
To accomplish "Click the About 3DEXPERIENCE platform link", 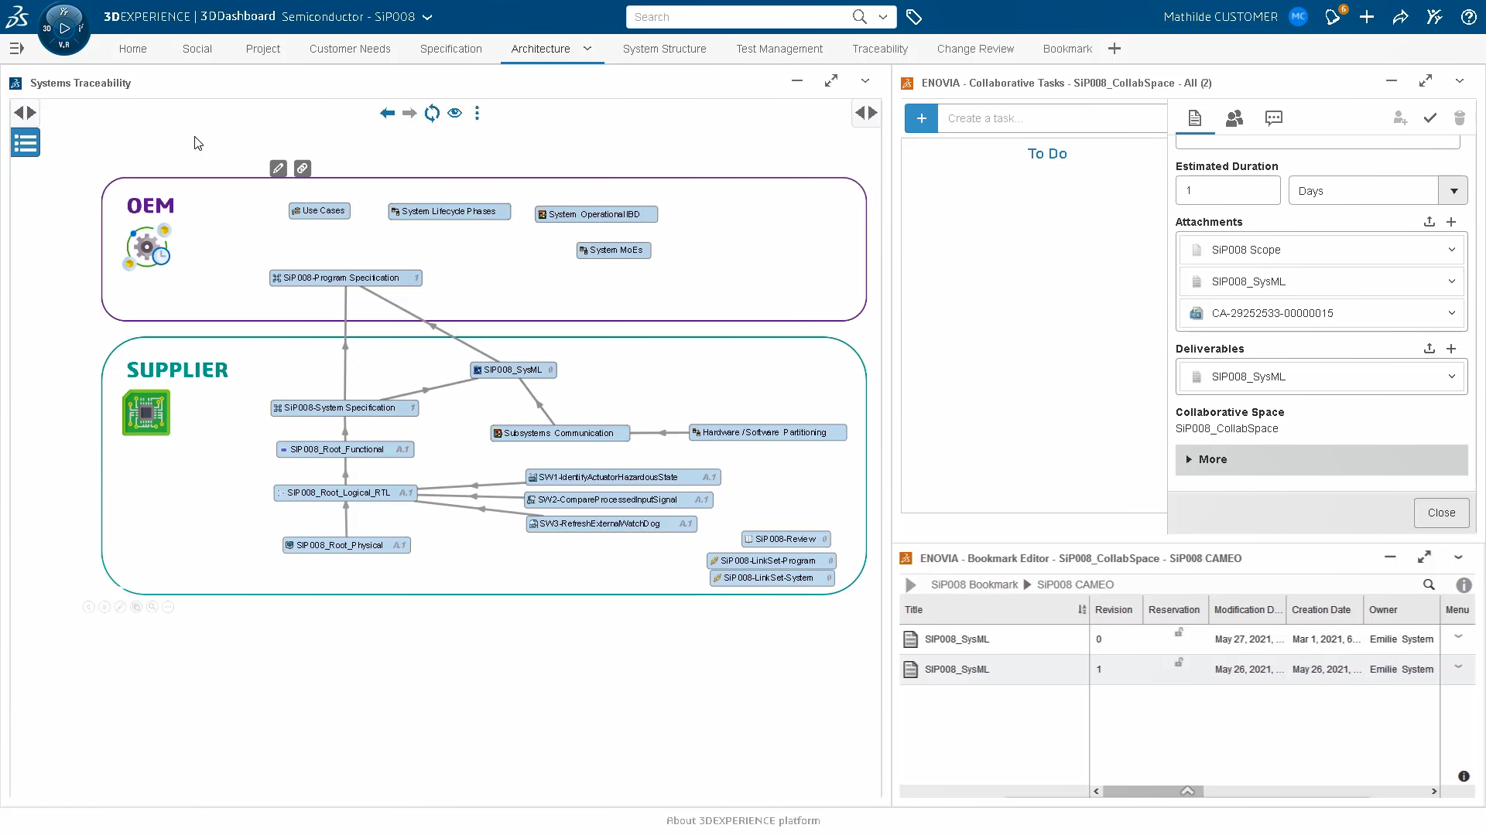I will (743, 821).
